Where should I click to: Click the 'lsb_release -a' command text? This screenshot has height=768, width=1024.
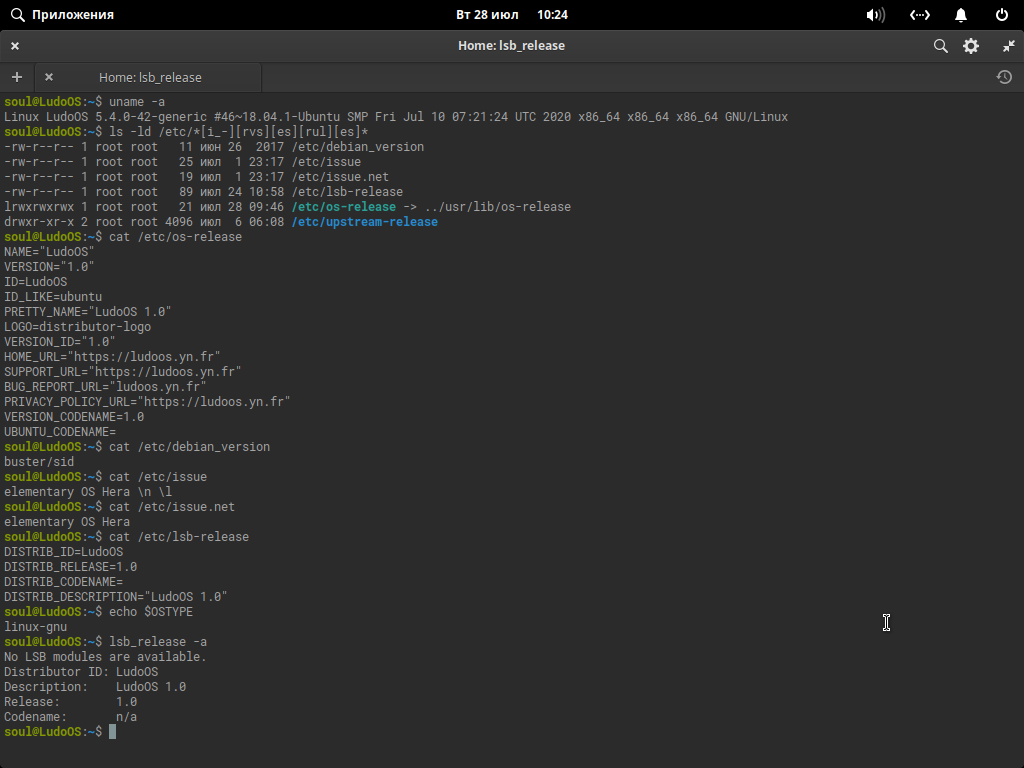tap(158, 643)
